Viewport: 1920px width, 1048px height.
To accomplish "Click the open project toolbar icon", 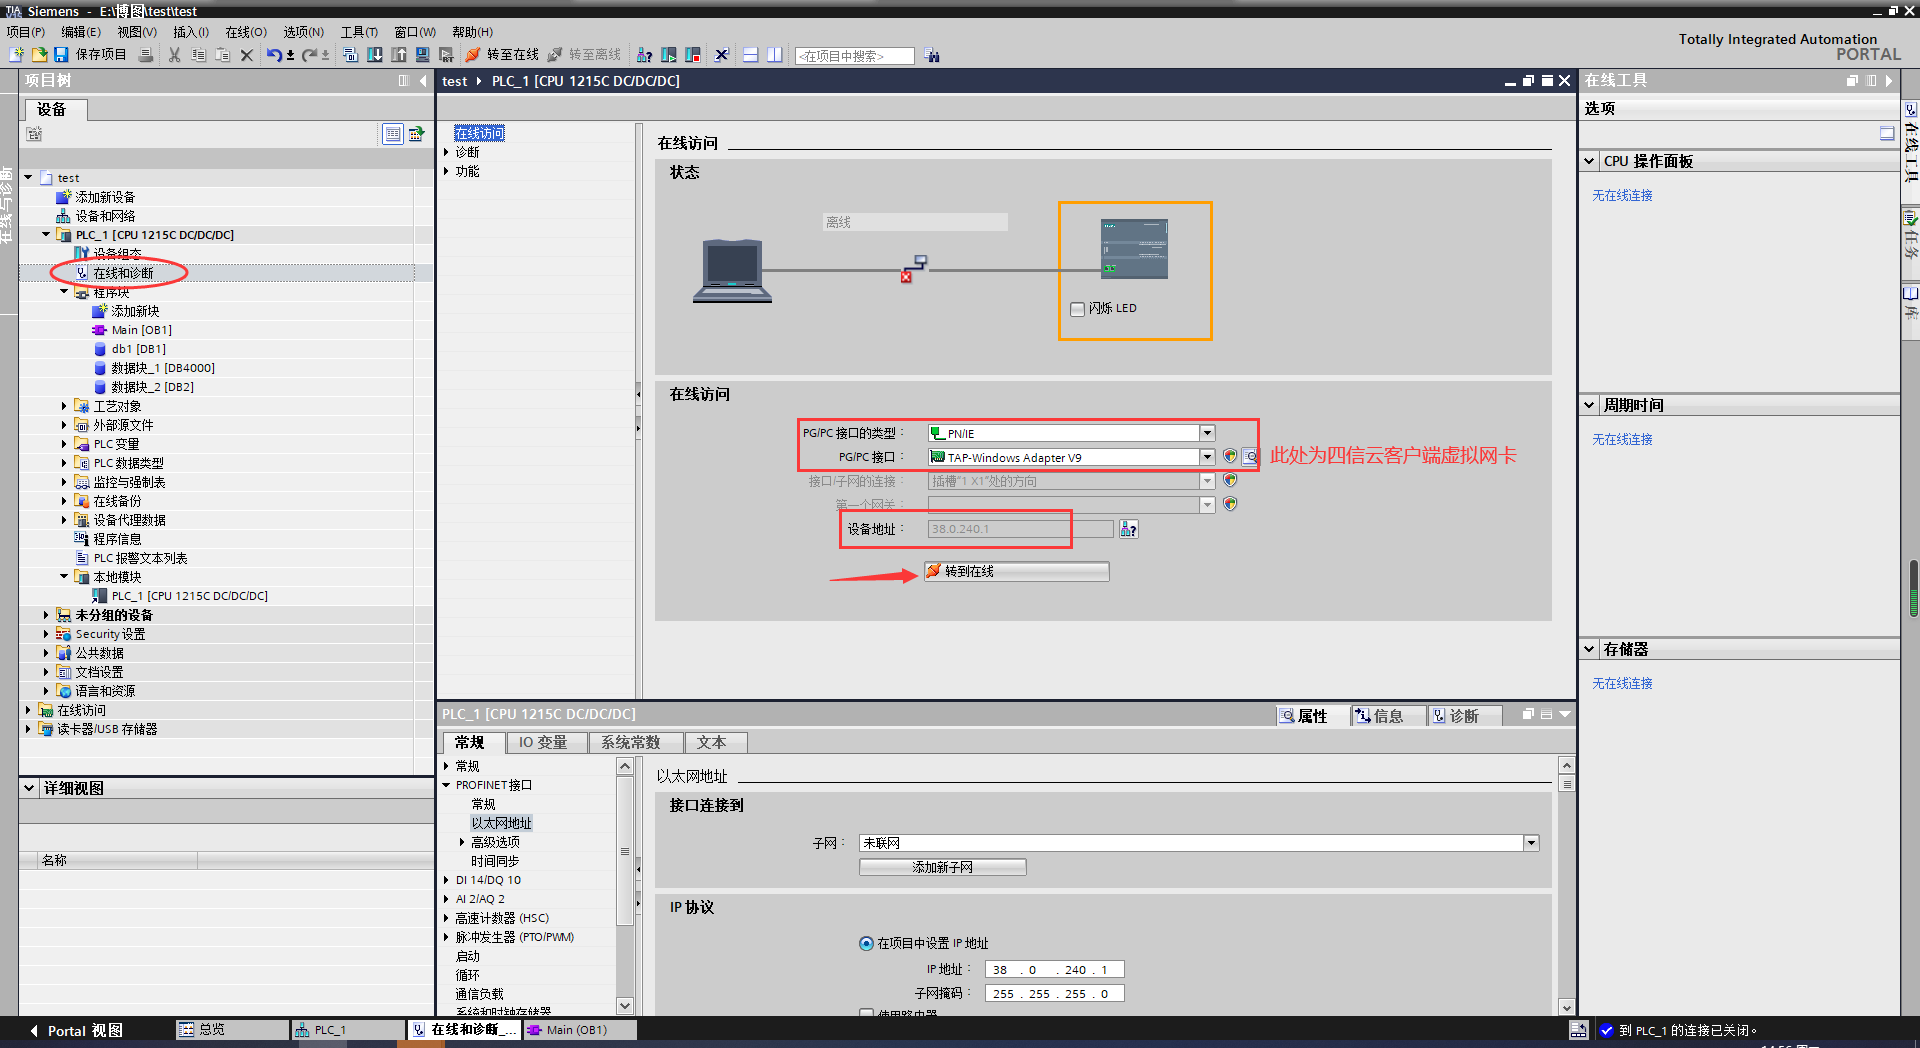I will (39, 55).
